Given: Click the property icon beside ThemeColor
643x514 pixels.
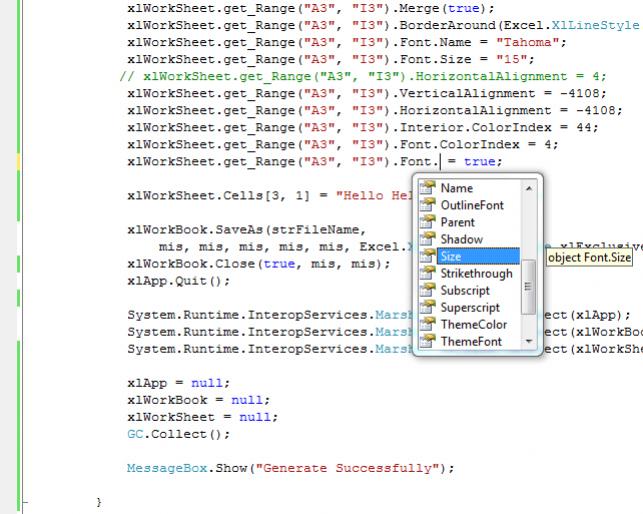Looking at the screenshot, I should tap(427, 324).
